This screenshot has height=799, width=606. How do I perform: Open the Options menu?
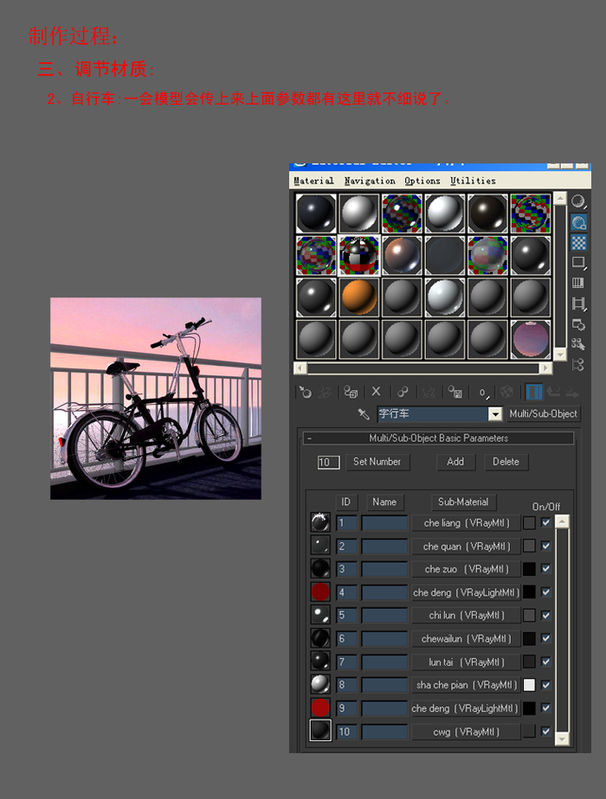(x=422, y=180)
